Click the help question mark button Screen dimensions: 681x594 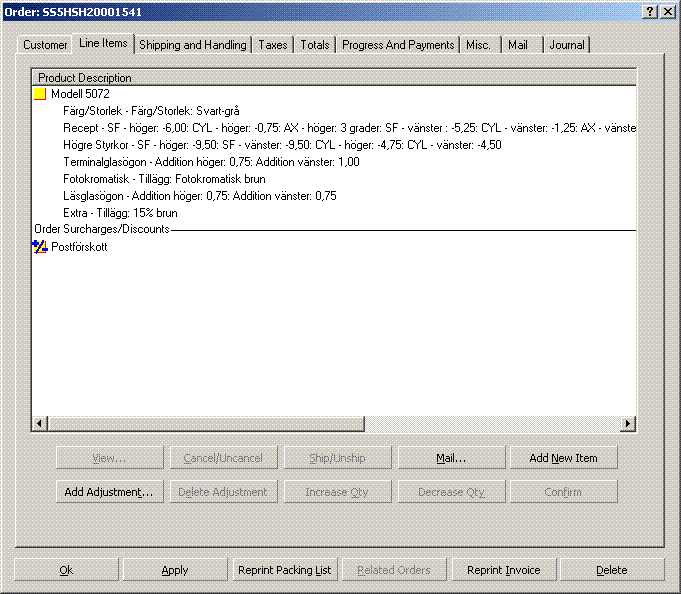click(x=650, y=10)
